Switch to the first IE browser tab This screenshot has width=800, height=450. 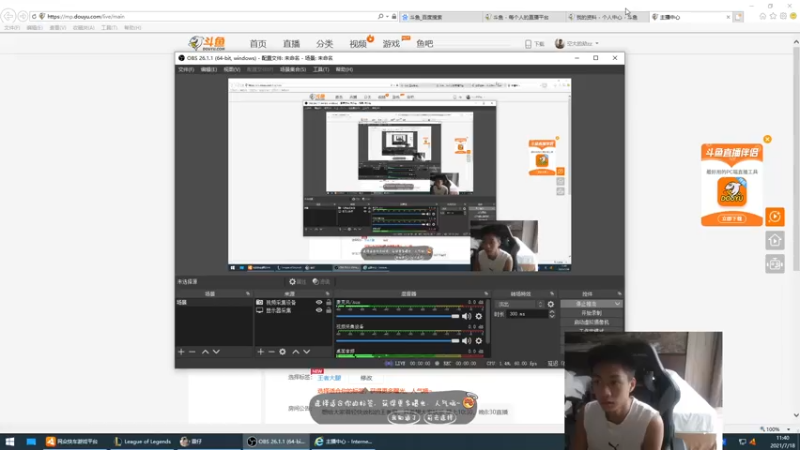point(441,17)
